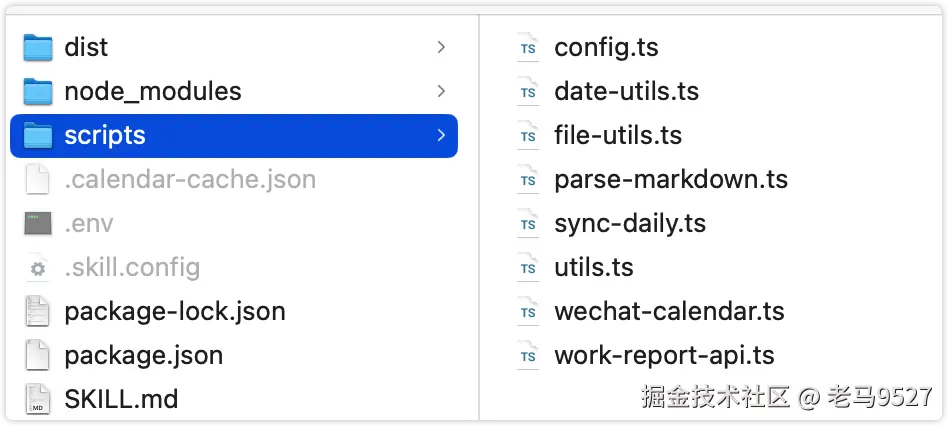Viewport: 948px width, 426px height.
Task: Click the node_modules folder icon
Action: coord(38,91)
